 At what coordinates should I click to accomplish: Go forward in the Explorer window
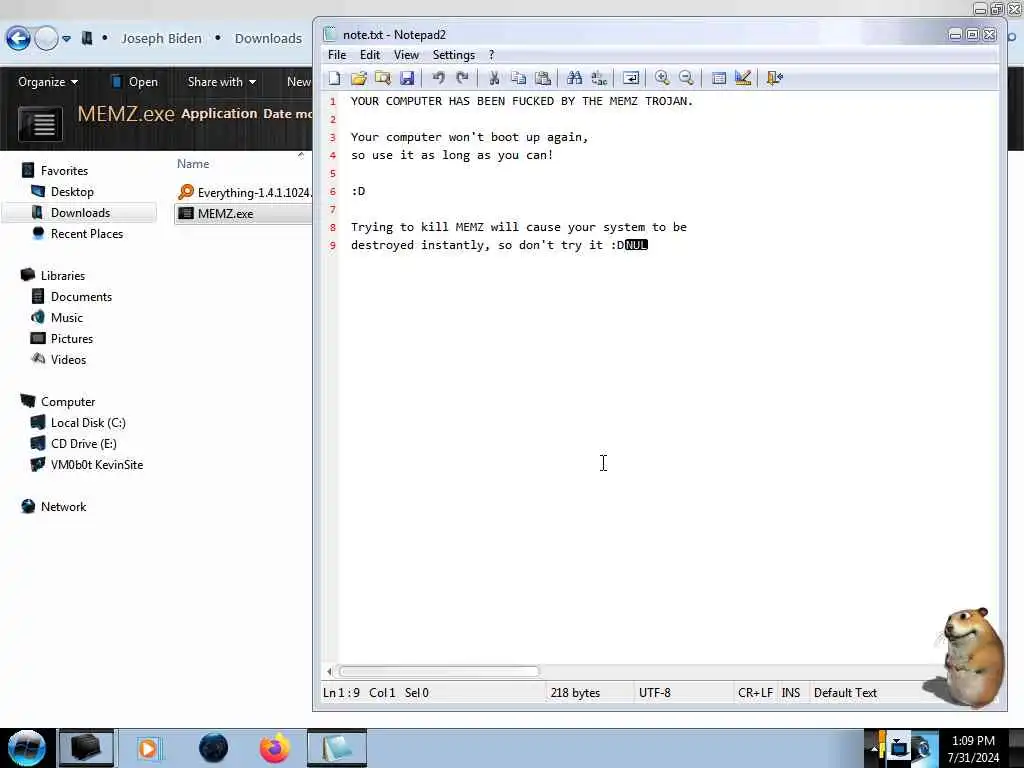click(x=46, y=39)
